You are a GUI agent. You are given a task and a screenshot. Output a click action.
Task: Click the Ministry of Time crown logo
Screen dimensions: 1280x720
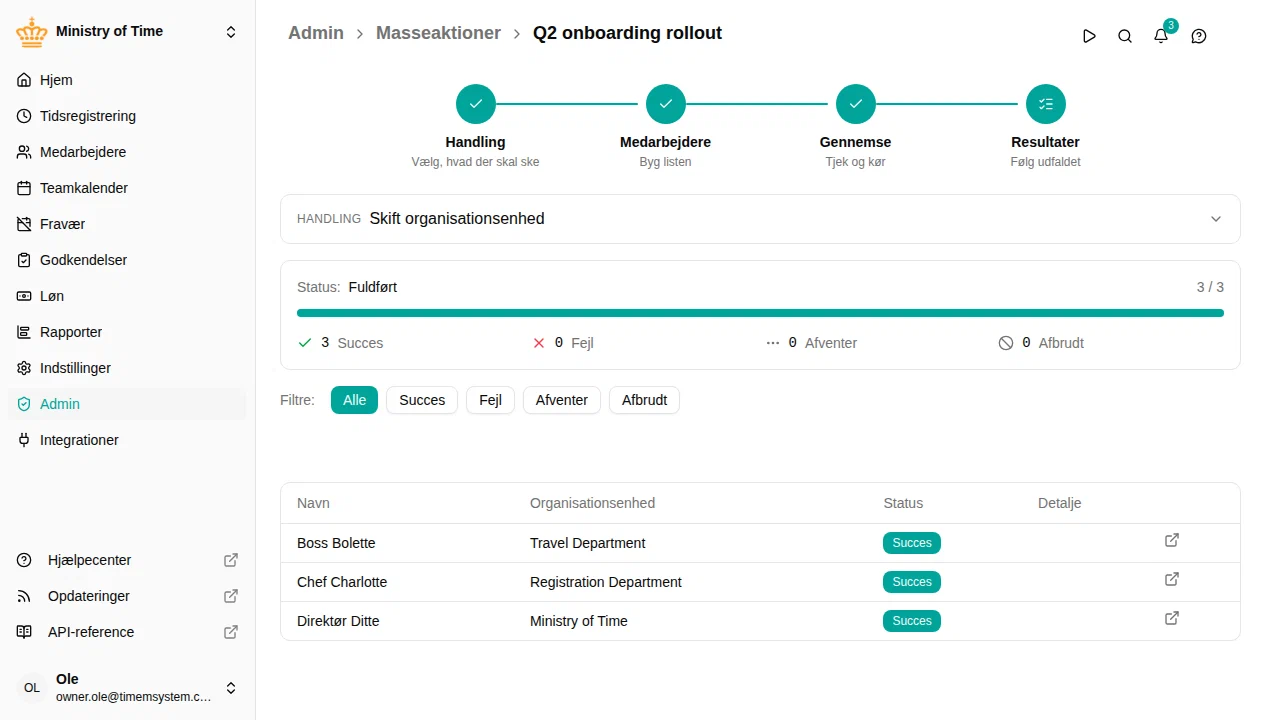(x=32, y=32)
